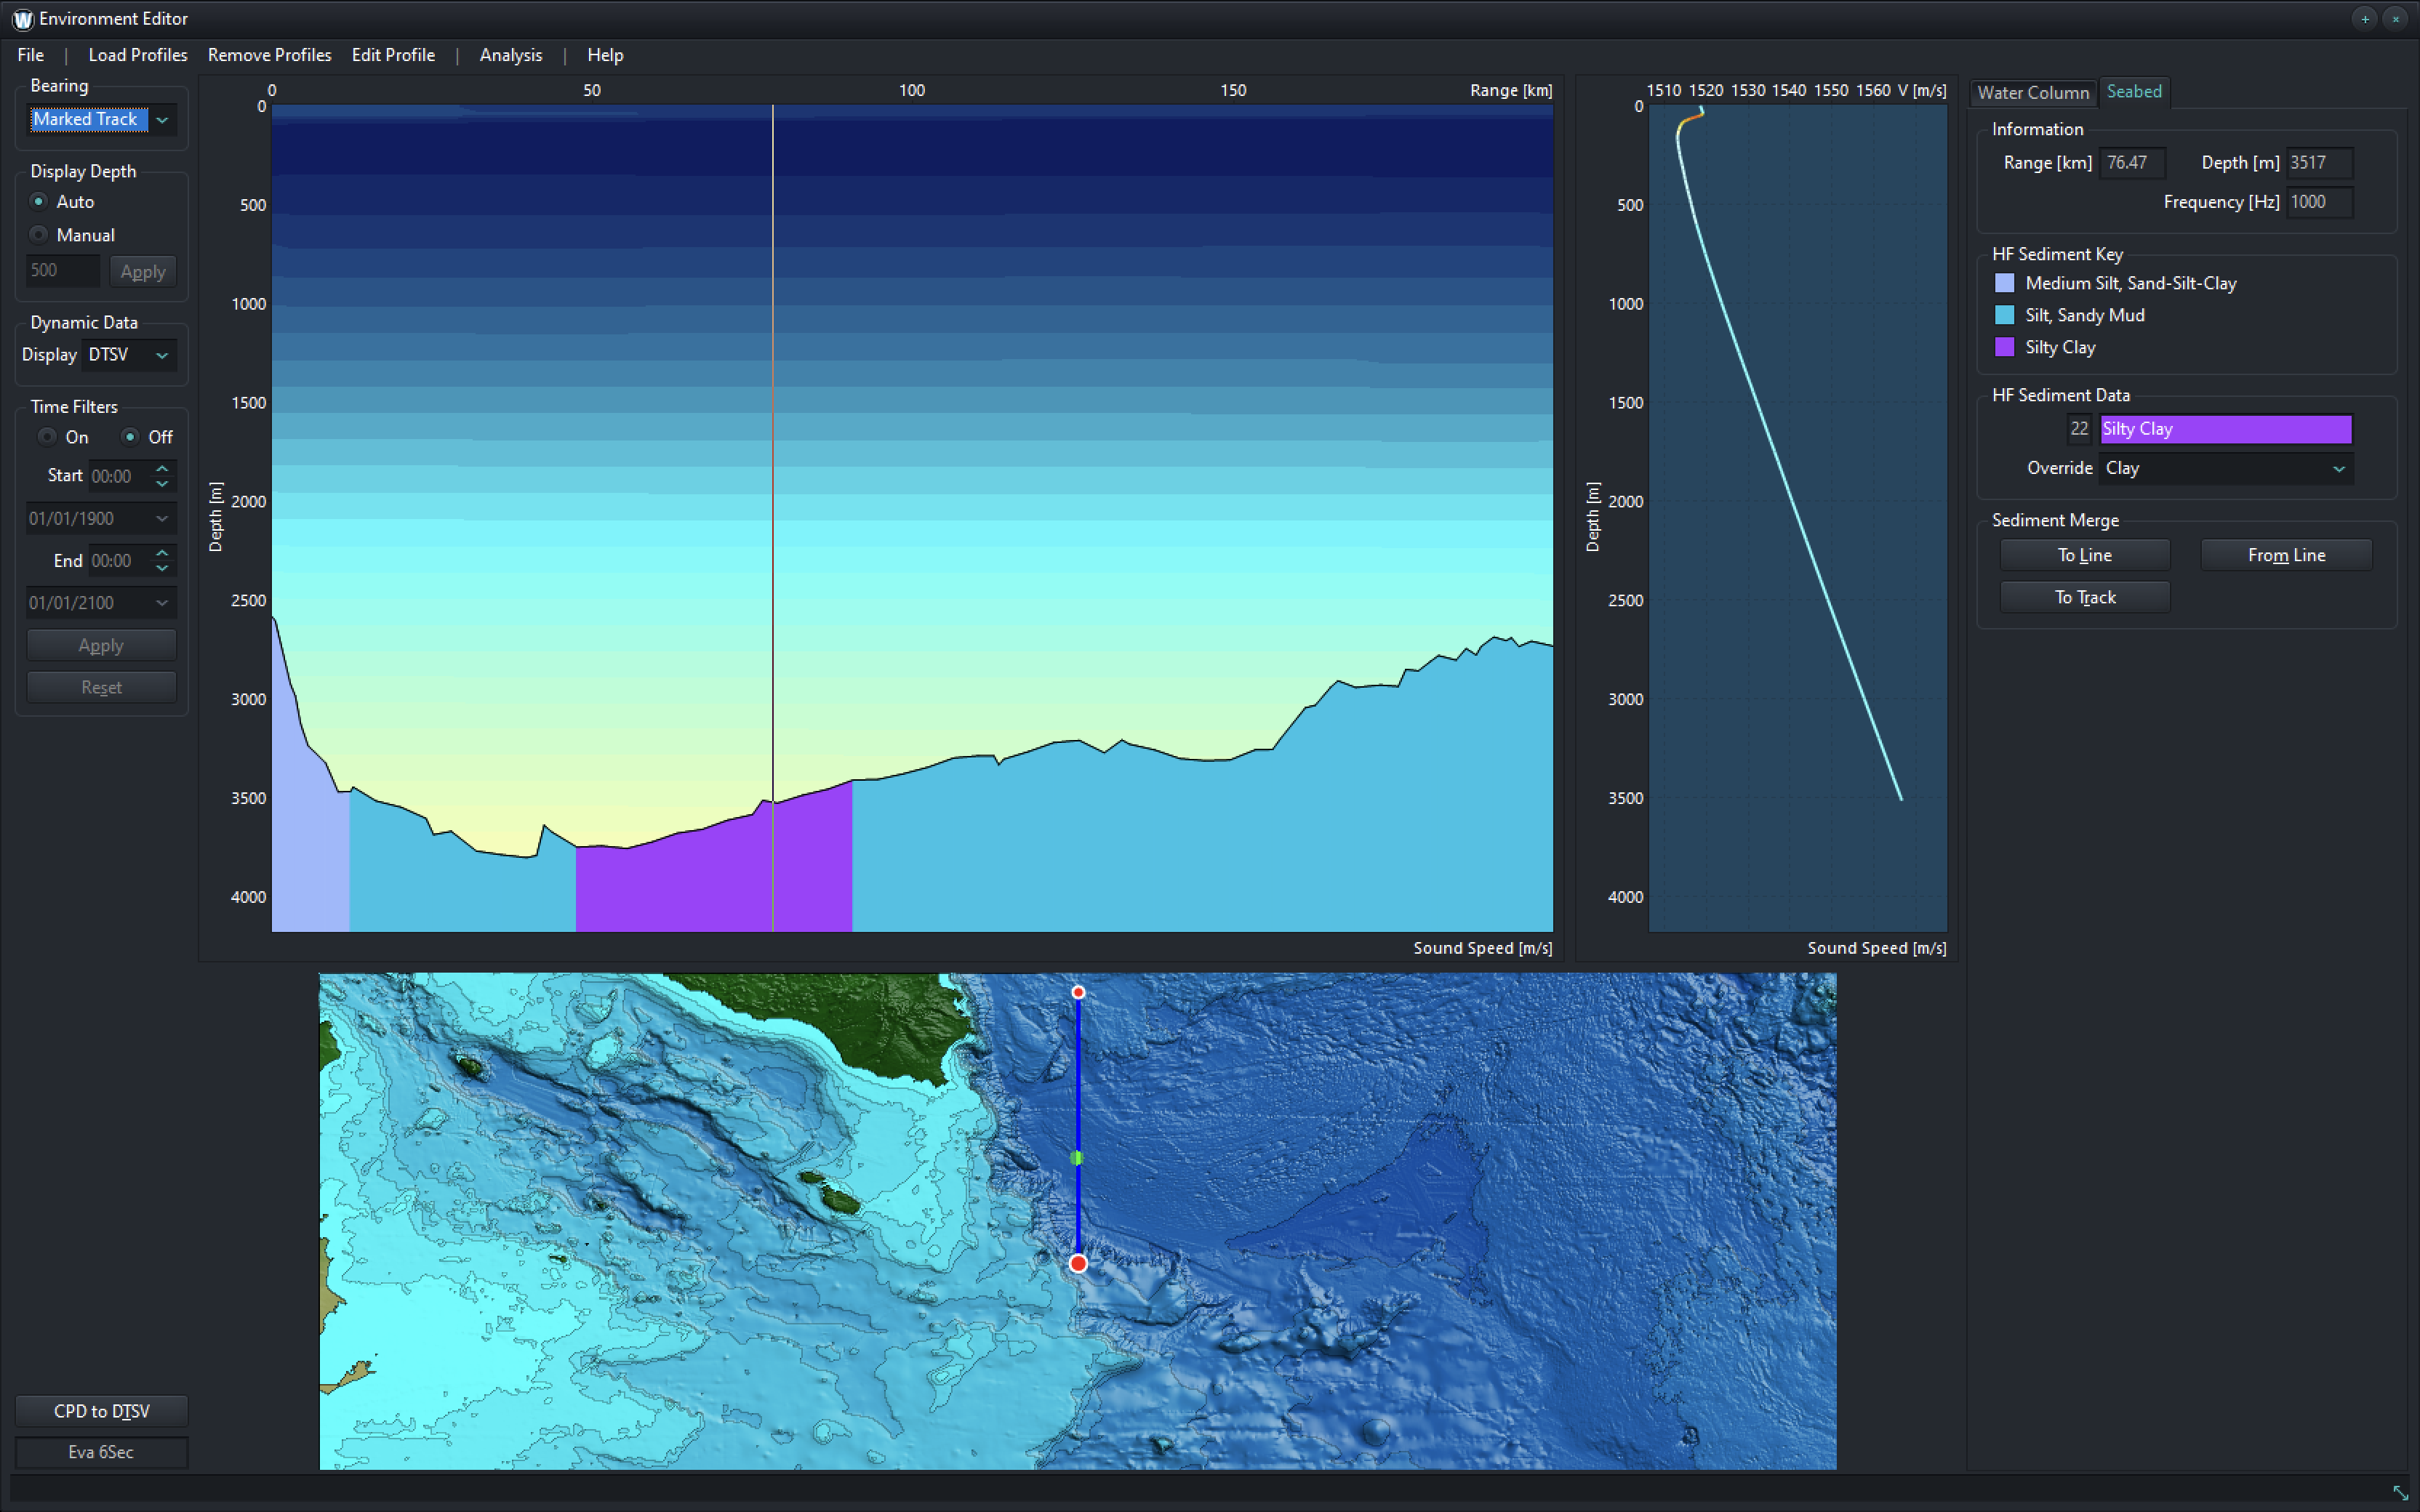This screenshot has width=2420, height=1512.
Task: Click the Remove Profiles toolbar icon
Action: tap(270, 54)
